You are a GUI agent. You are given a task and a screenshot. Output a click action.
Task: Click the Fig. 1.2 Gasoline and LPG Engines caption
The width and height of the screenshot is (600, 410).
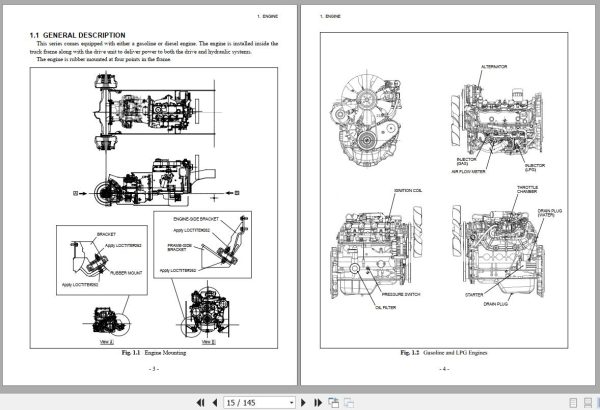tap(444, 353)
